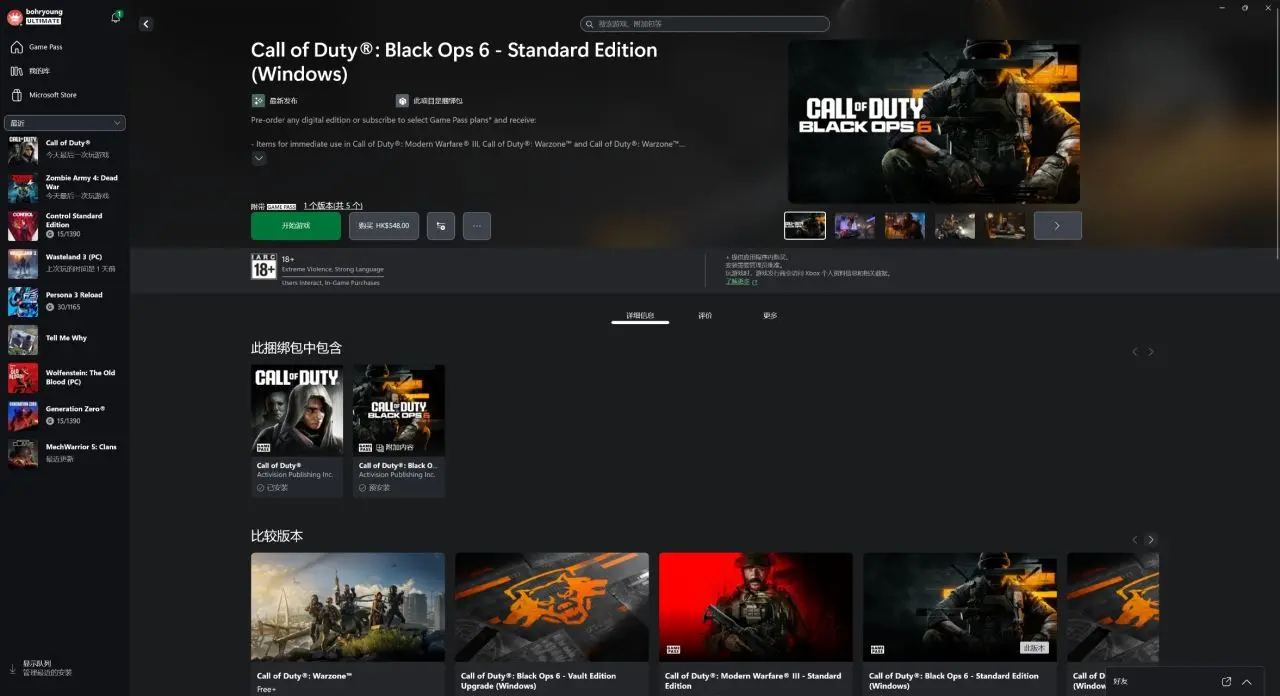
Task: Select the first Black Ops 6 logo thumbnail
Action: point(805,226)
